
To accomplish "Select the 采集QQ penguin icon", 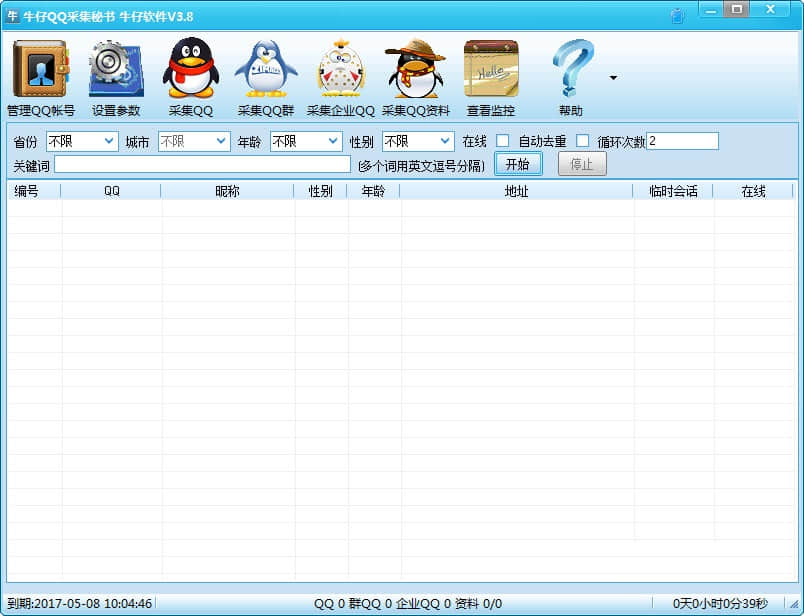I will point(191,68).
